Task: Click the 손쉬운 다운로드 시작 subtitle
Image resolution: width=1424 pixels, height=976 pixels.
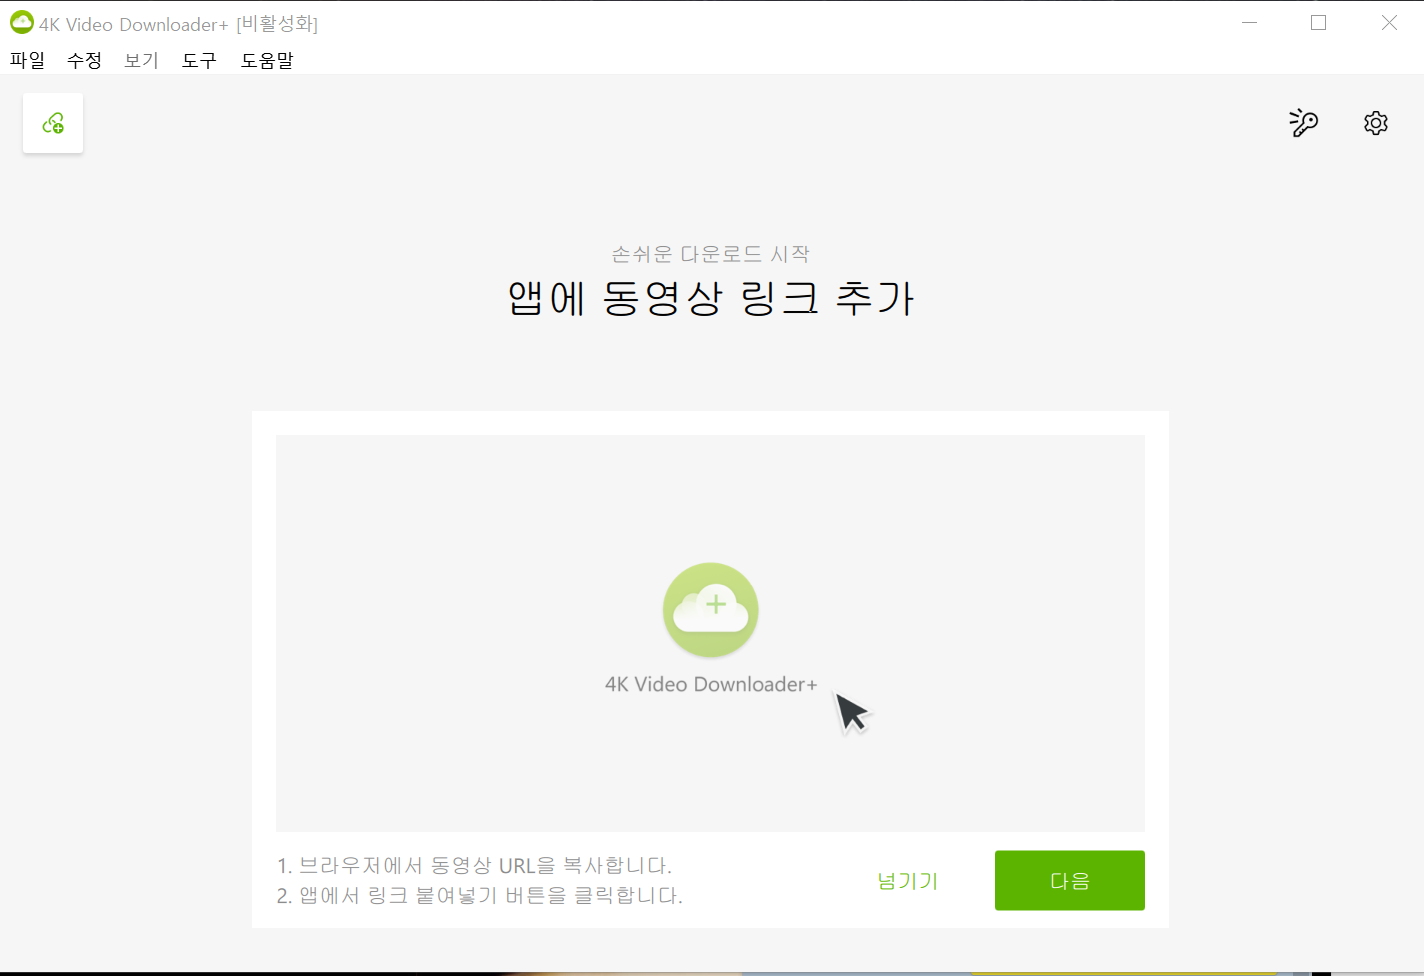Action: pos(711,254)
